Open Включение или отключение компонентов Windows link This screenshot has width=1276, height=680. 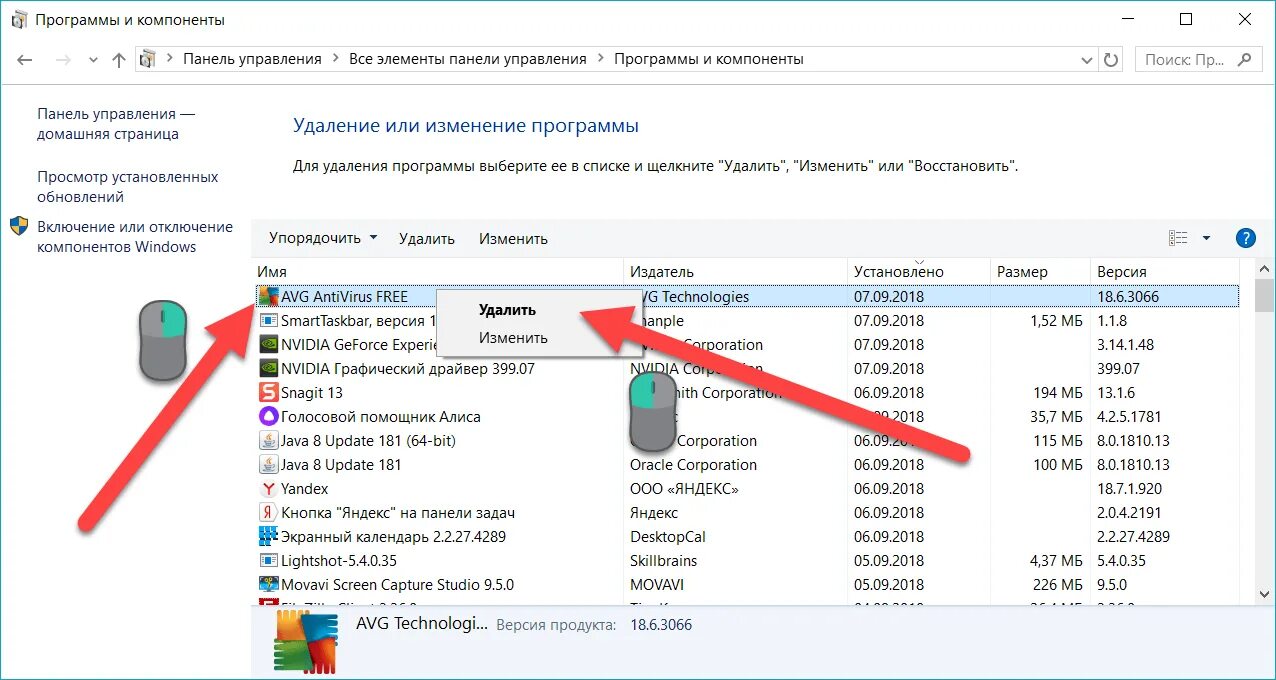tap(135, 237)
